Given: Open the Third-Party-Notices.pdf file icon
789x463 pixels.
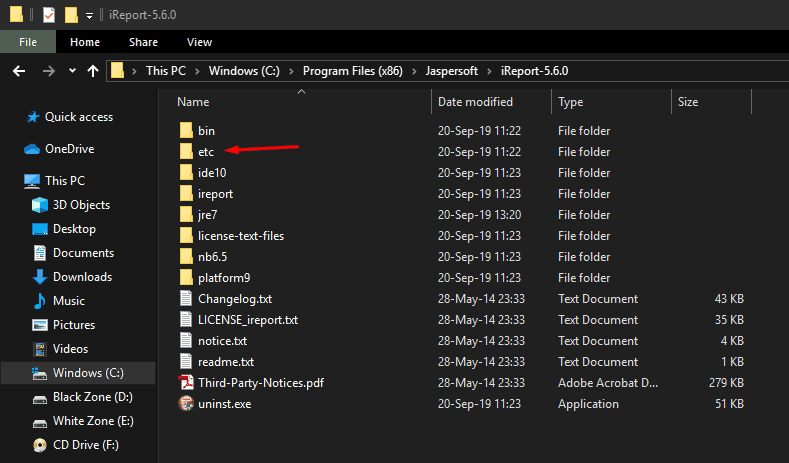Looking at the screenshot, I should tap(186, 383).
